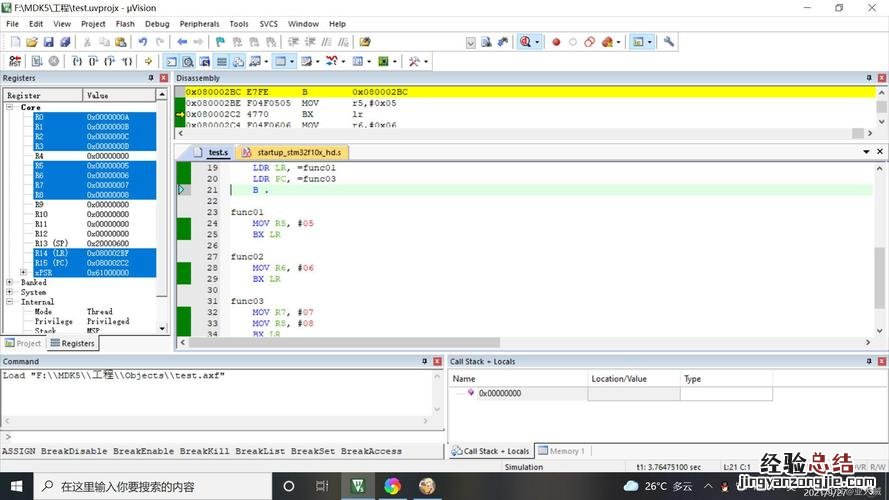This screenshot has width=889, height=500.
Task: Click the Open file folder icon
Action: (32, 42)
